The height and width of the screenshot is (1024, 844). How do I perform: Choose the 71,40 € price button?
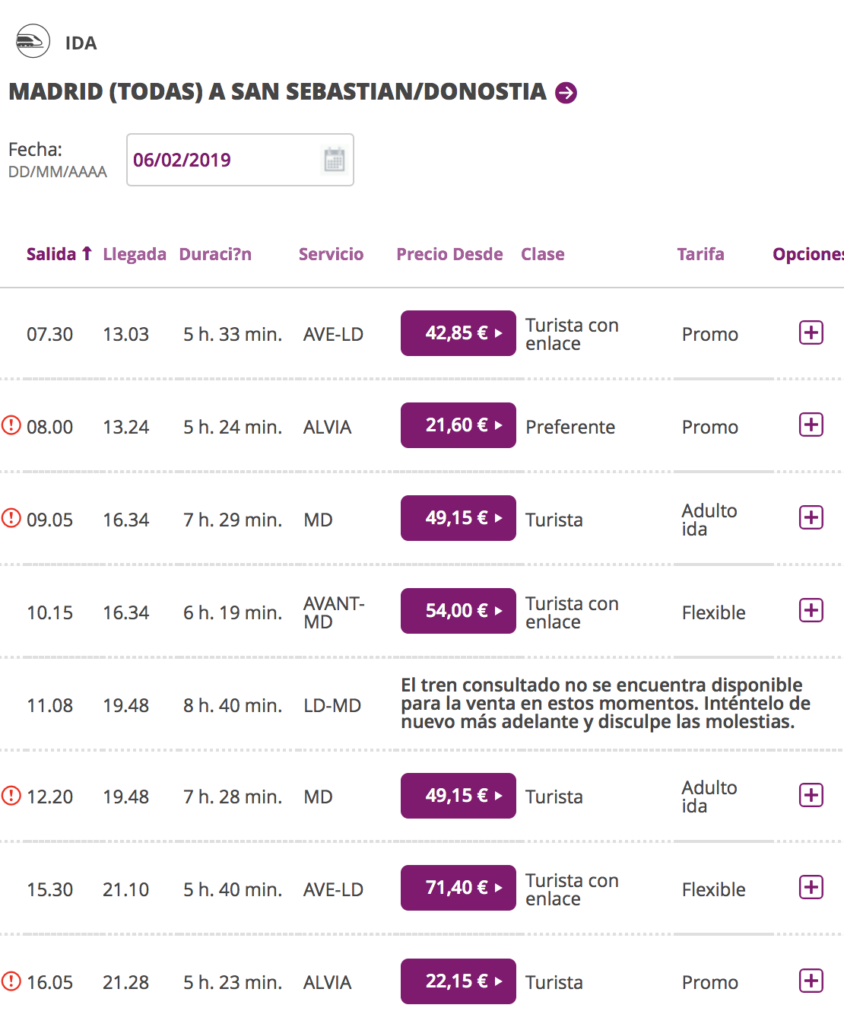click(x=458, y=888)
